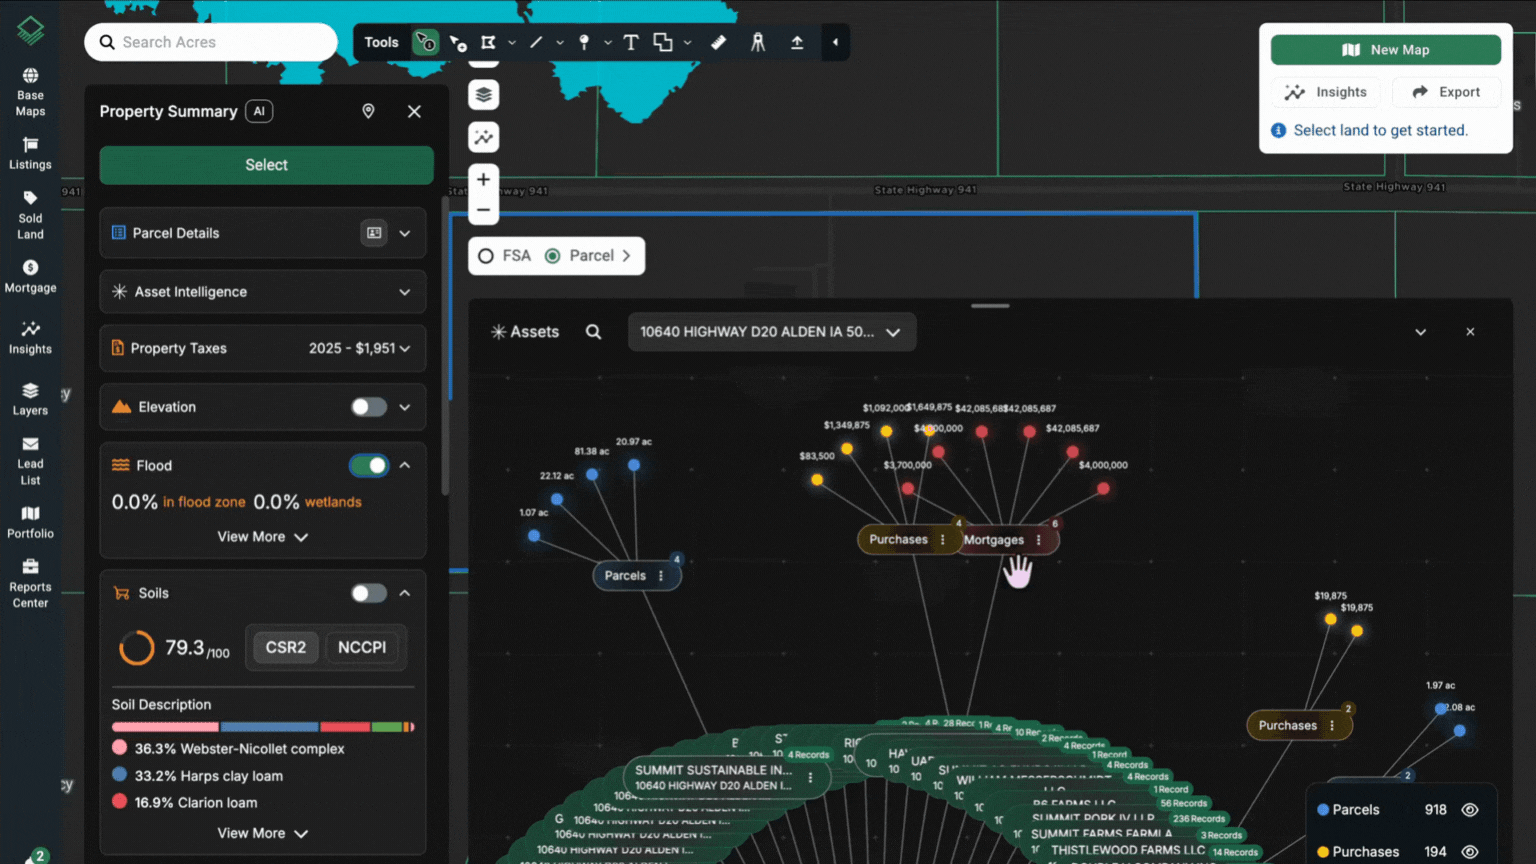Click location pin in Property Summary header
1536x864 pixels.
pos(368,111)
